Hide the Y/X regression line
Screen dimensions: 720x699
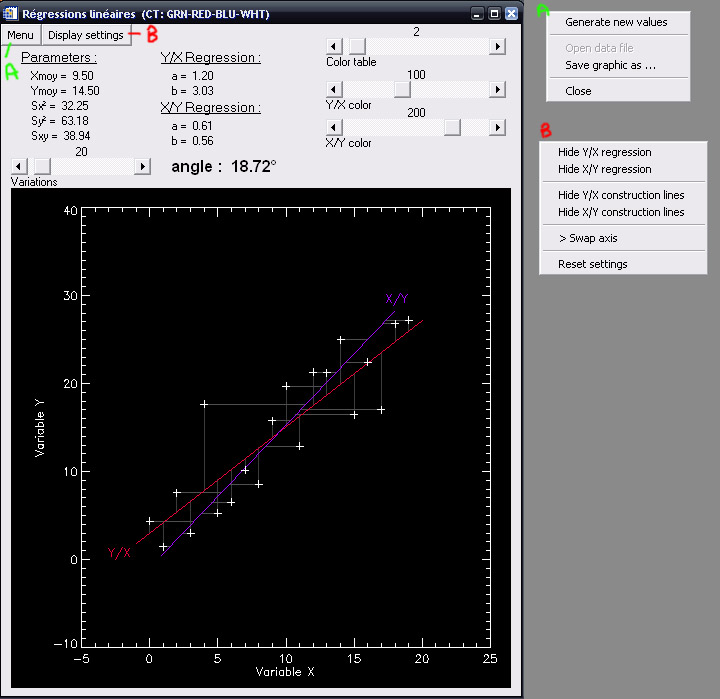(x=604, y=152)
